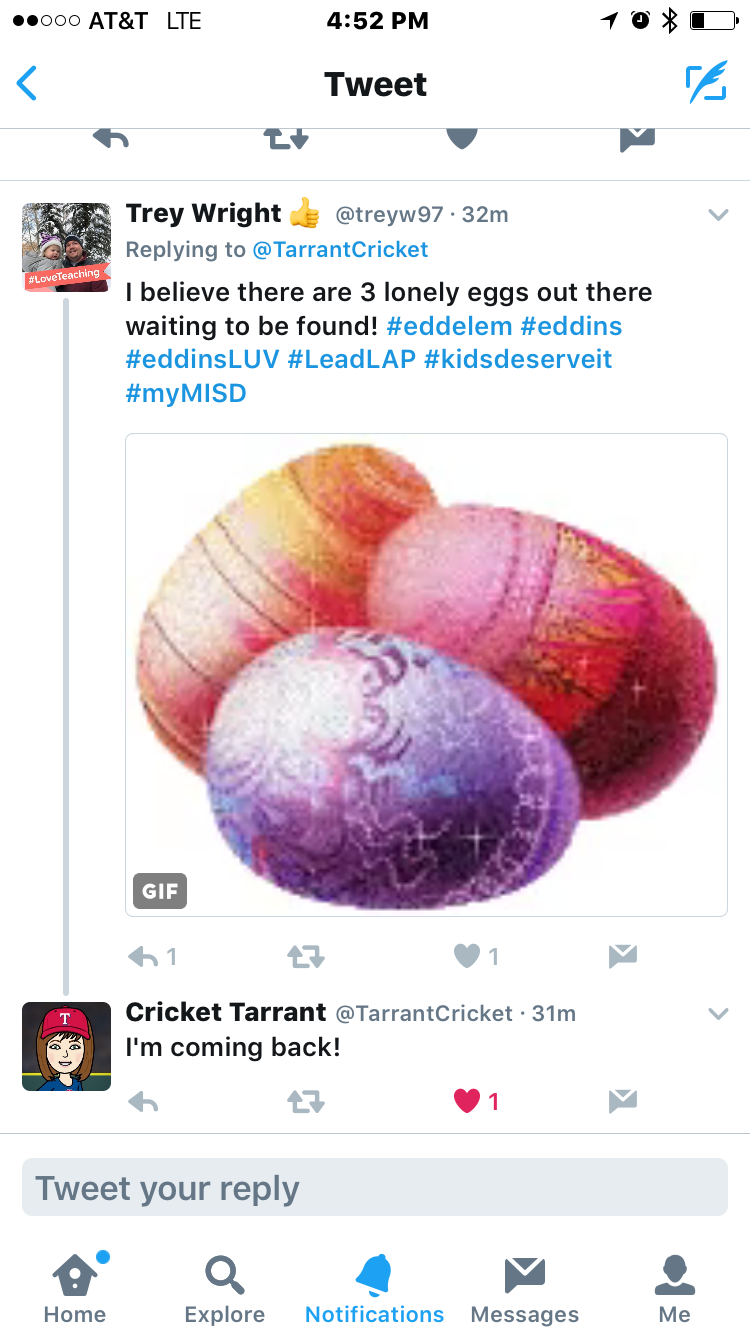Retweet Cricket Tarrant's tweet

click(x=305, y=1101)
